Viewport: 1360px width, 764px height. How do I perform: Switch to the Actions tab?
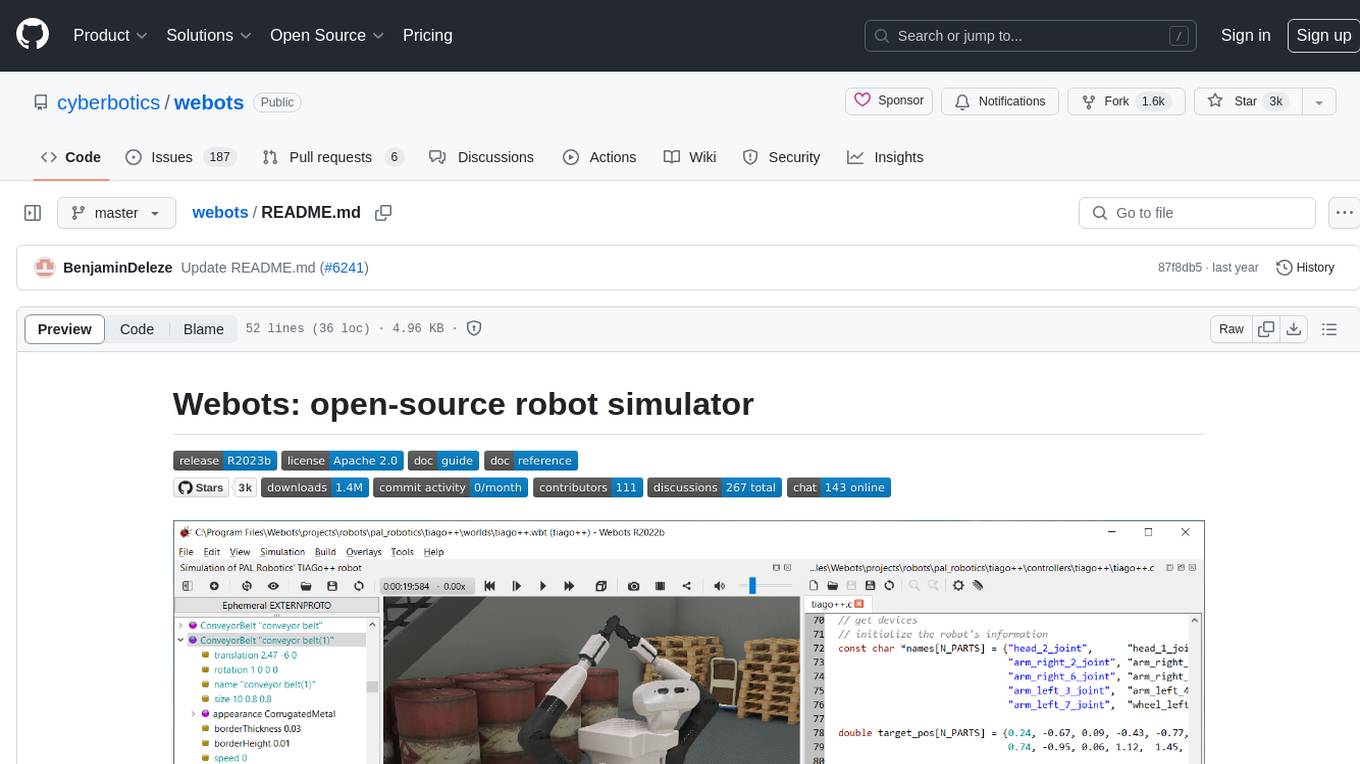click(x=599, y=157)
